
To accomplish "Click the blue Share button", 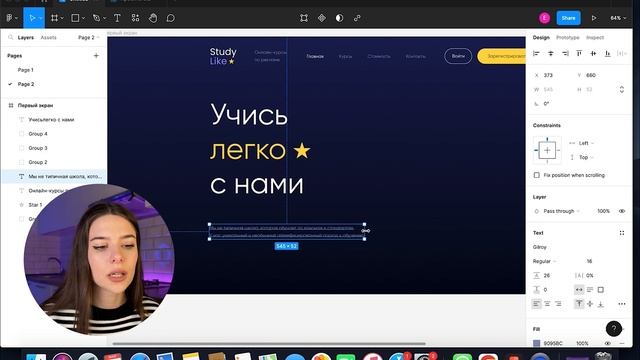I will 569,18.
